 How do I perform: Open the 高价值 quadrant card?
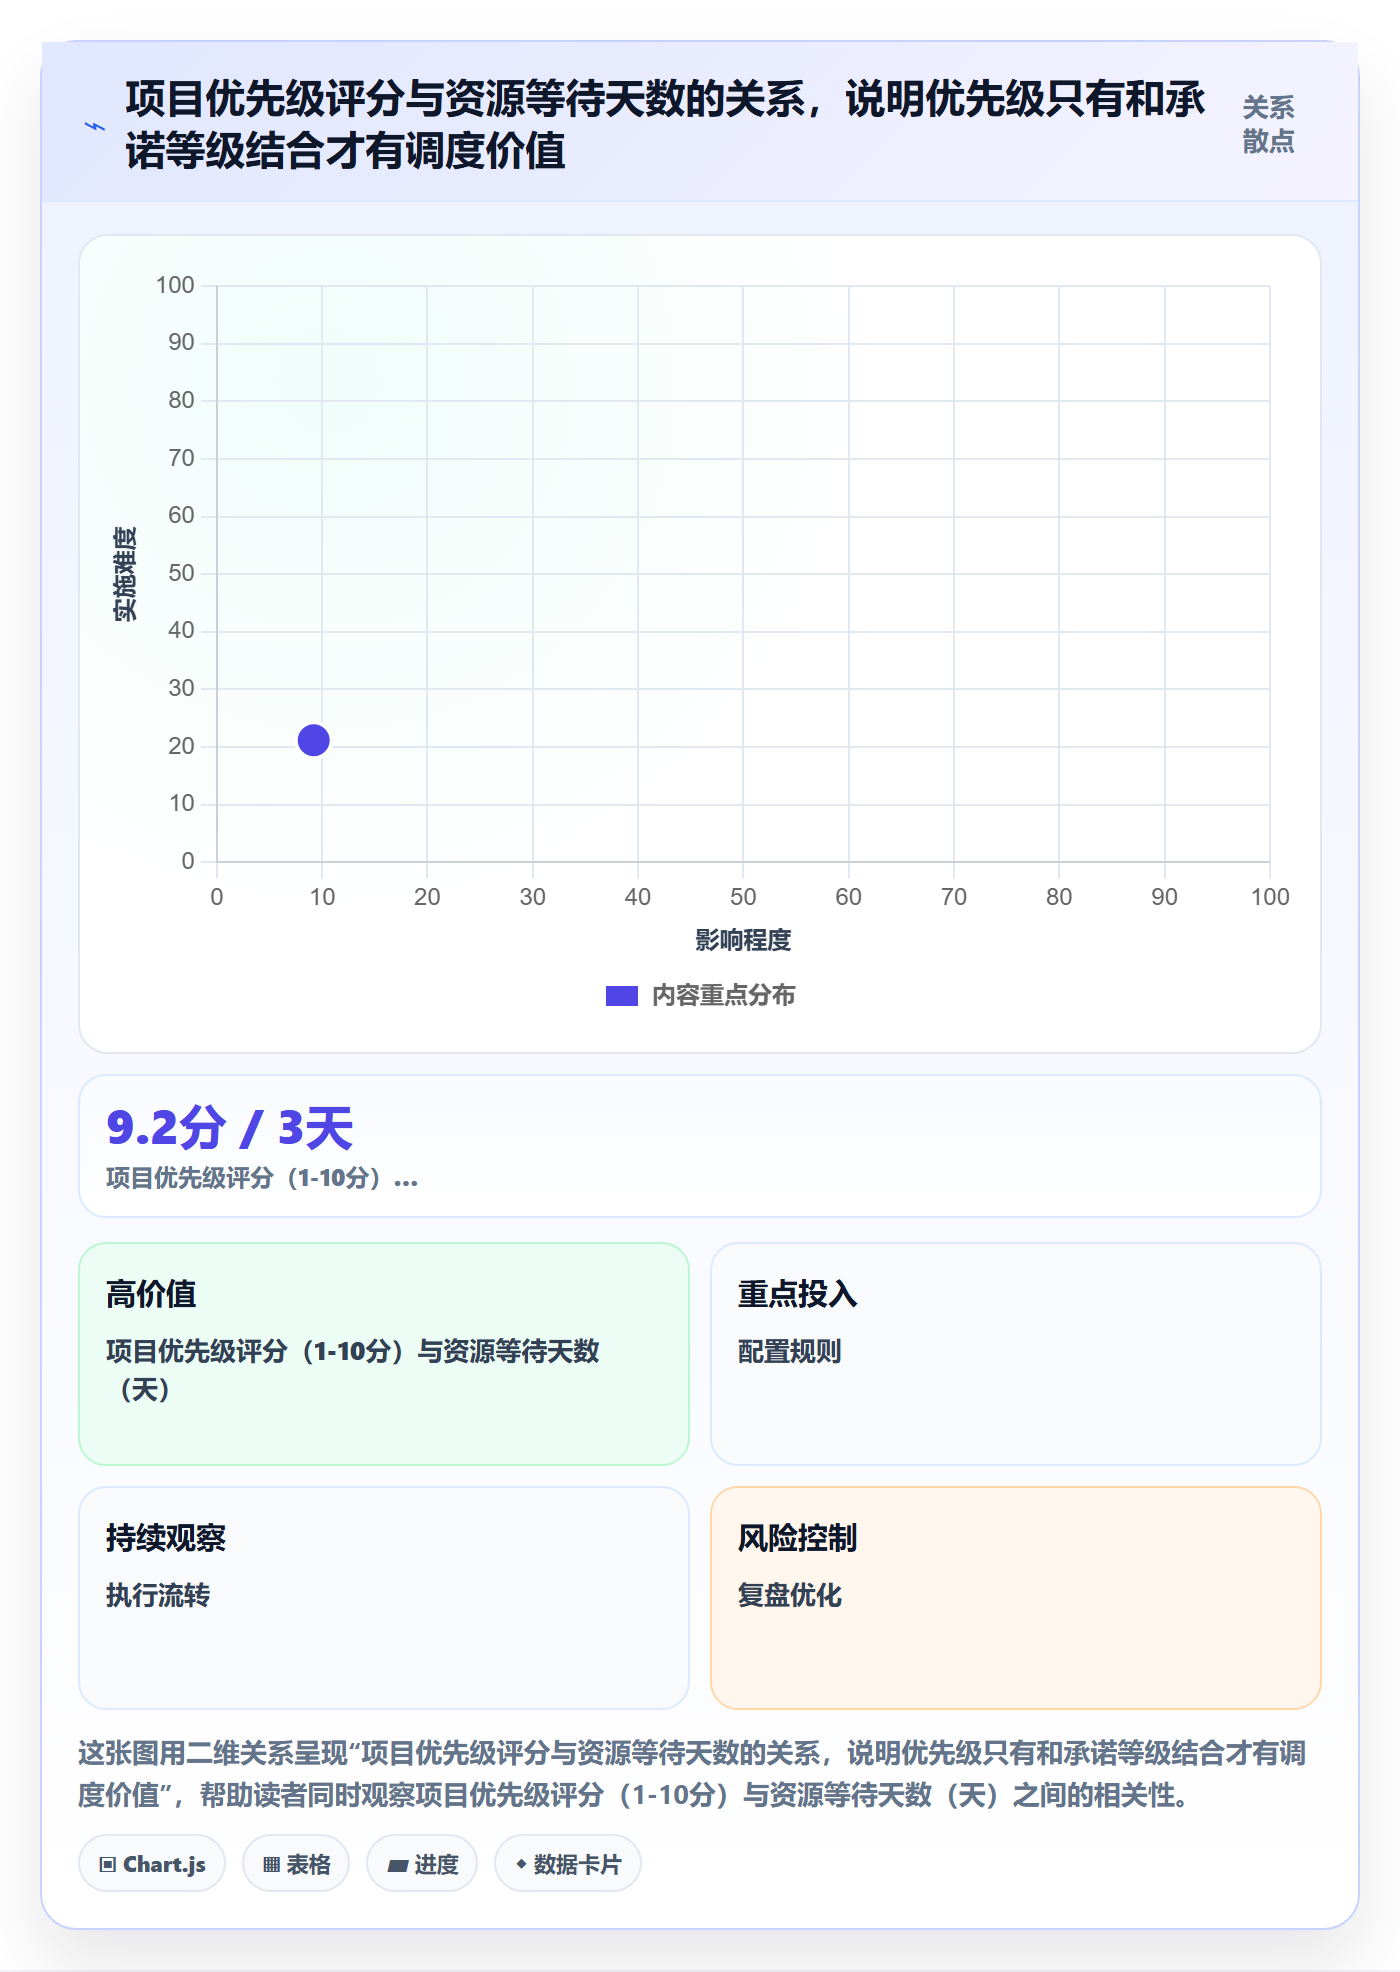click(384, 1354)
